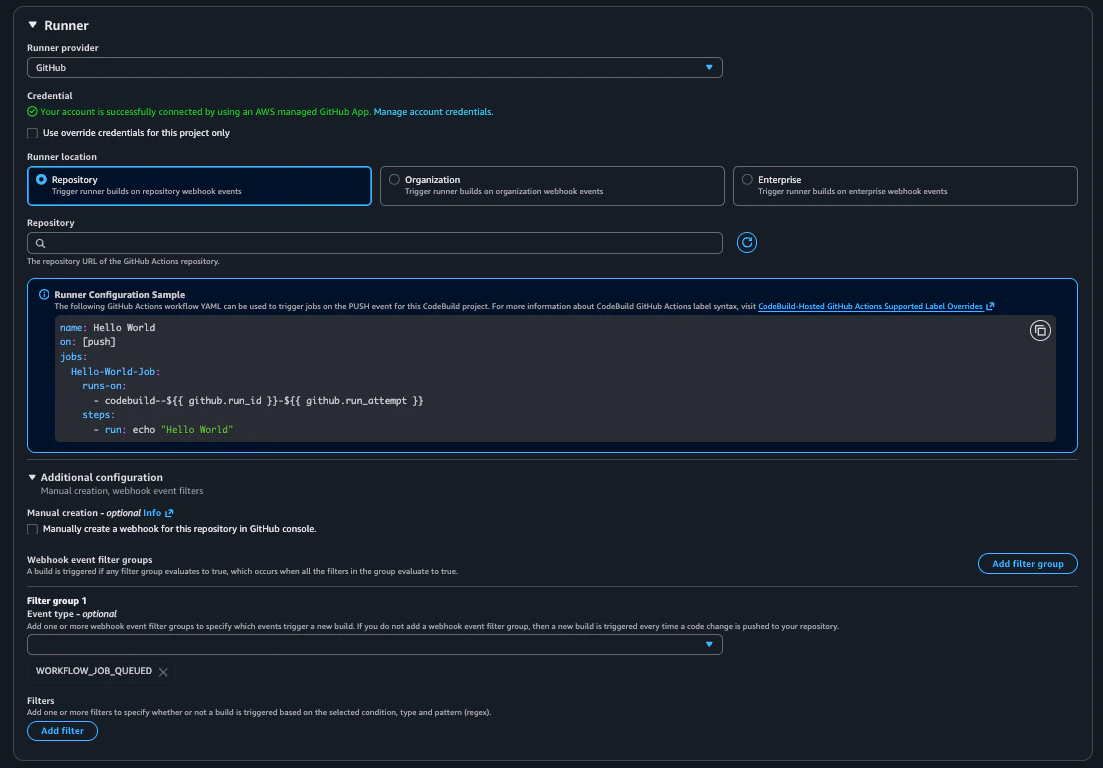Click the info icon beside Runner Configuration Sample
This screenshot has width=1103, height=768.
coord(44,295)
